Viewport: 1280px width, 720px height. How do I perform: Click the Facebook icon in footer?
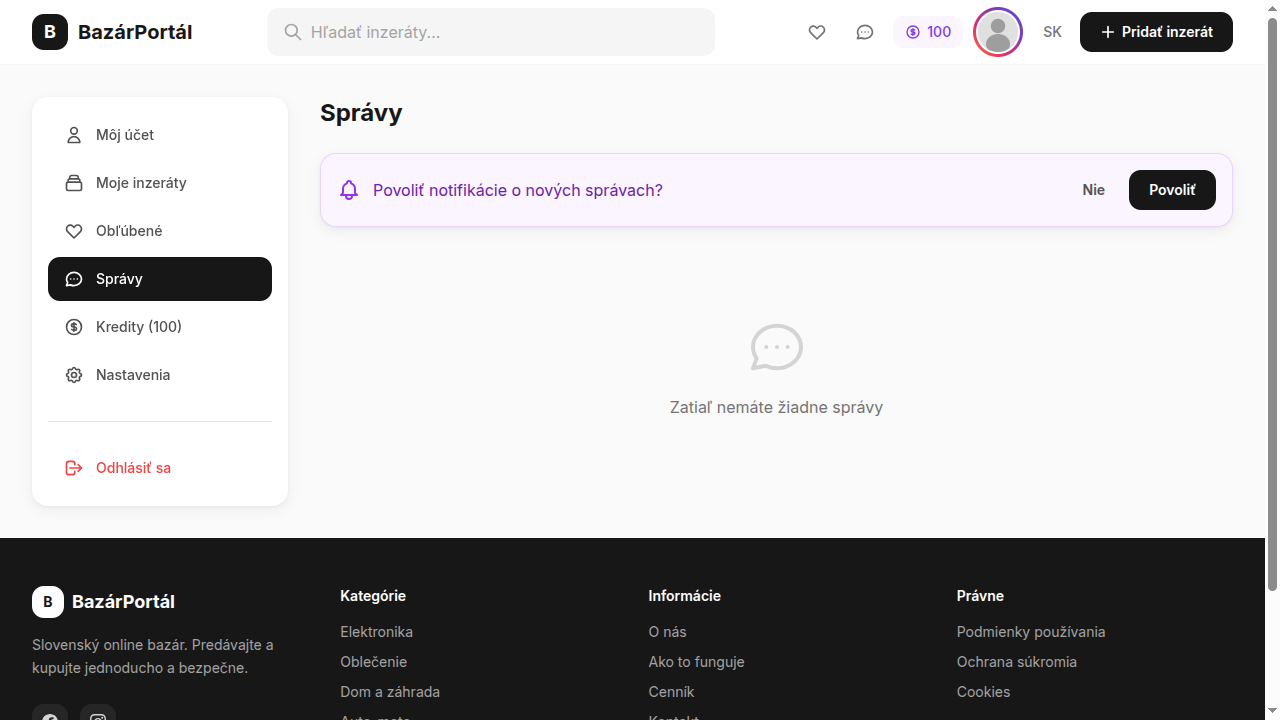[x=50, y=714]
